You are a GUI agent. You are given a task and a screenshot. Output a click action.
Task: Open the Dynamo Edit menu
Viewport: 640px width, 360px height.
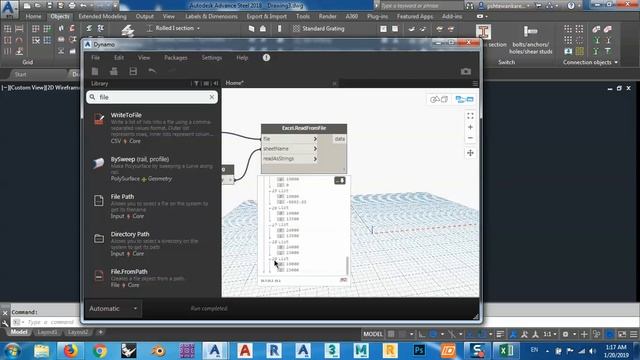(119, 58)
